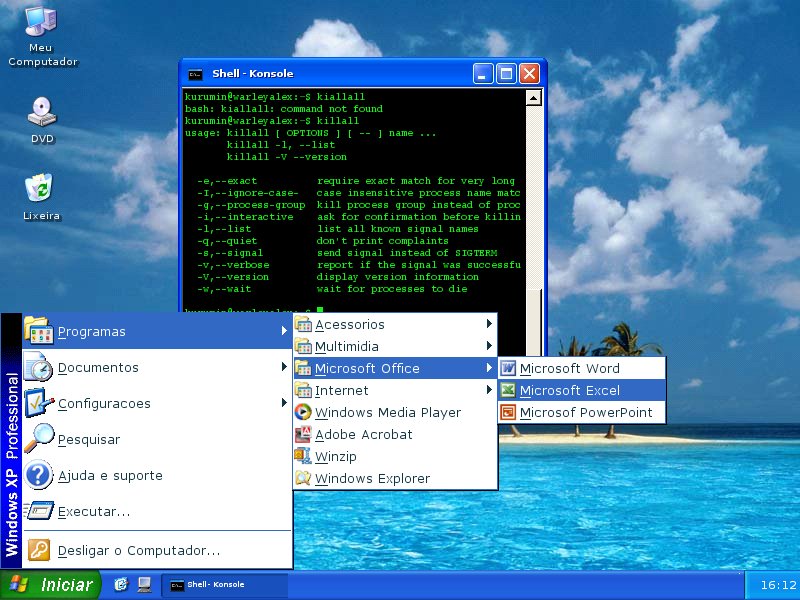Click the Executar window icon
Screen dimensions: 800x600
(x=39, y=511)
